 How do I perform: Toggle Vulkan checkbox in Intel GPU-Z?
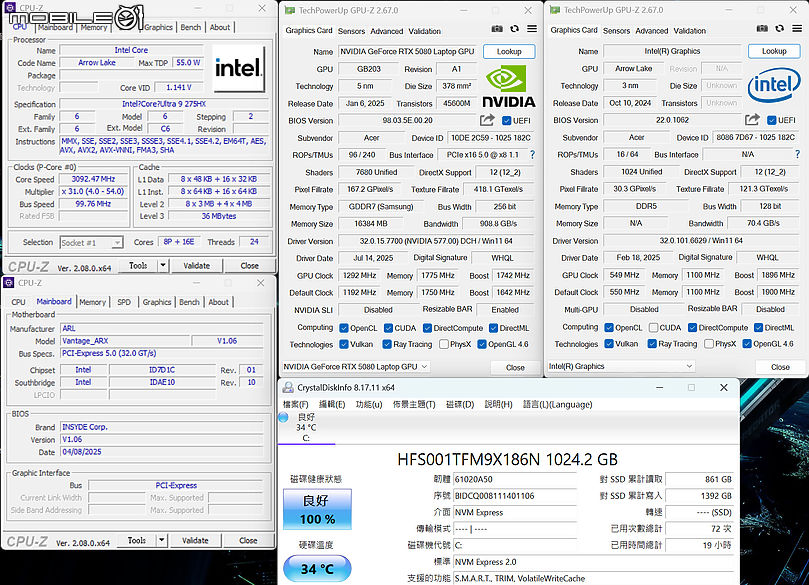click(609, 343)
